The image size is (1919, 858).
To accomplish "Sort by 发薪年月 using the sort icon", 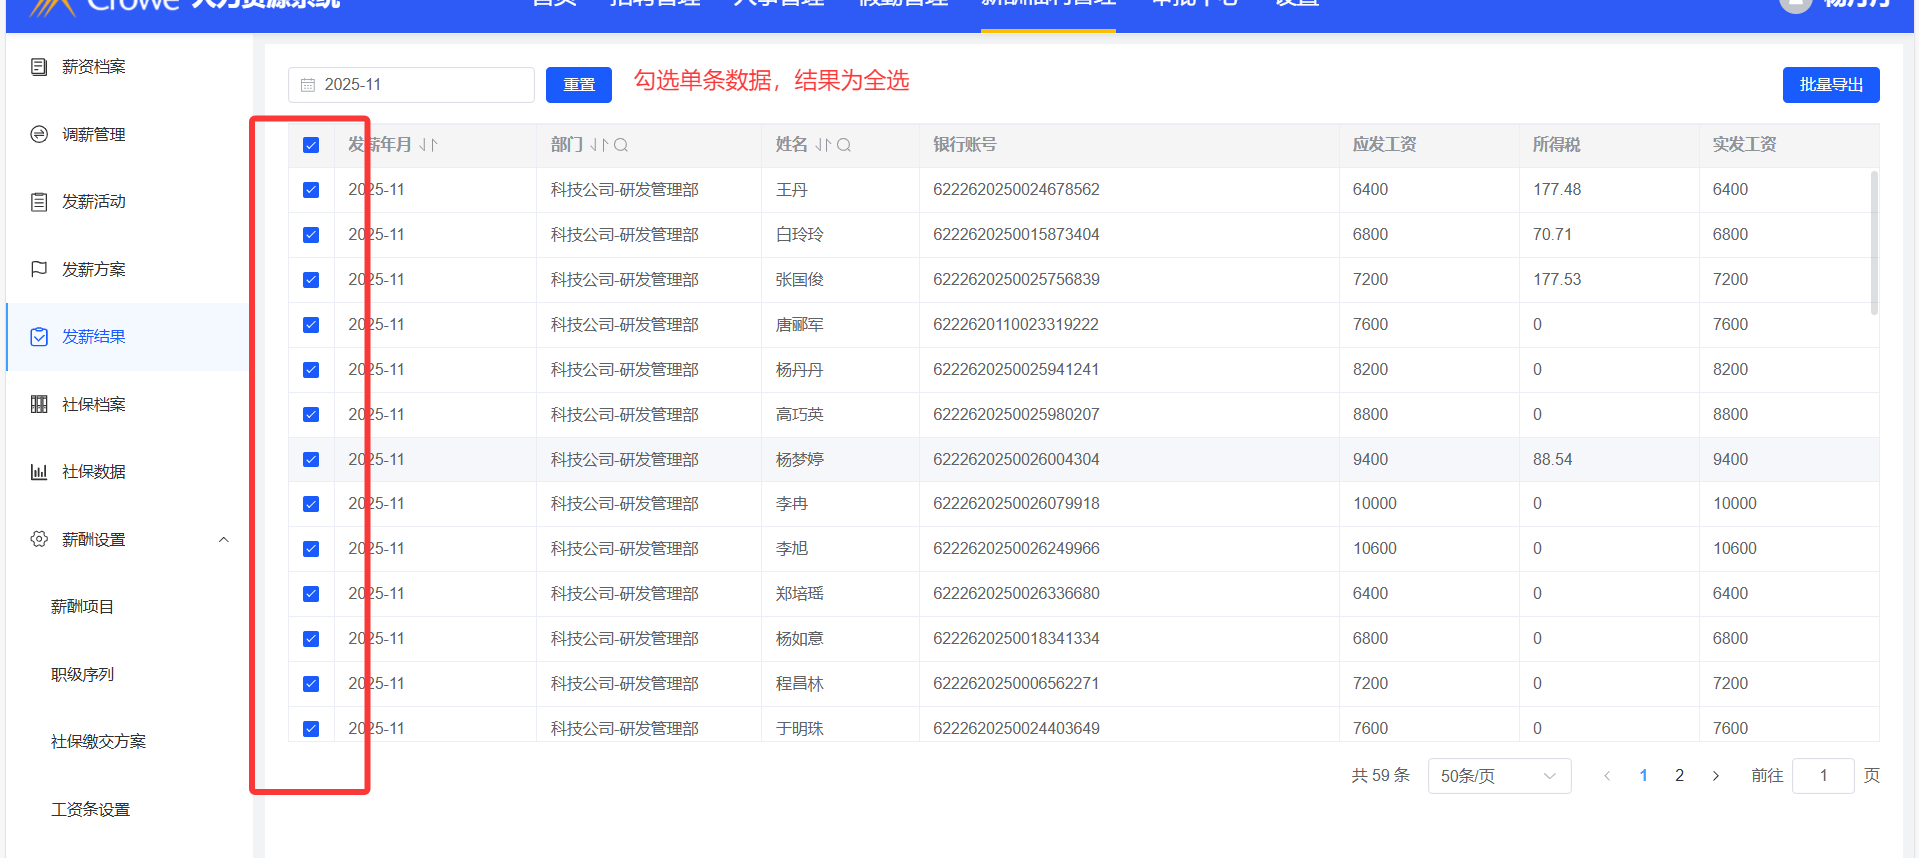I will [x=428, y=145].
